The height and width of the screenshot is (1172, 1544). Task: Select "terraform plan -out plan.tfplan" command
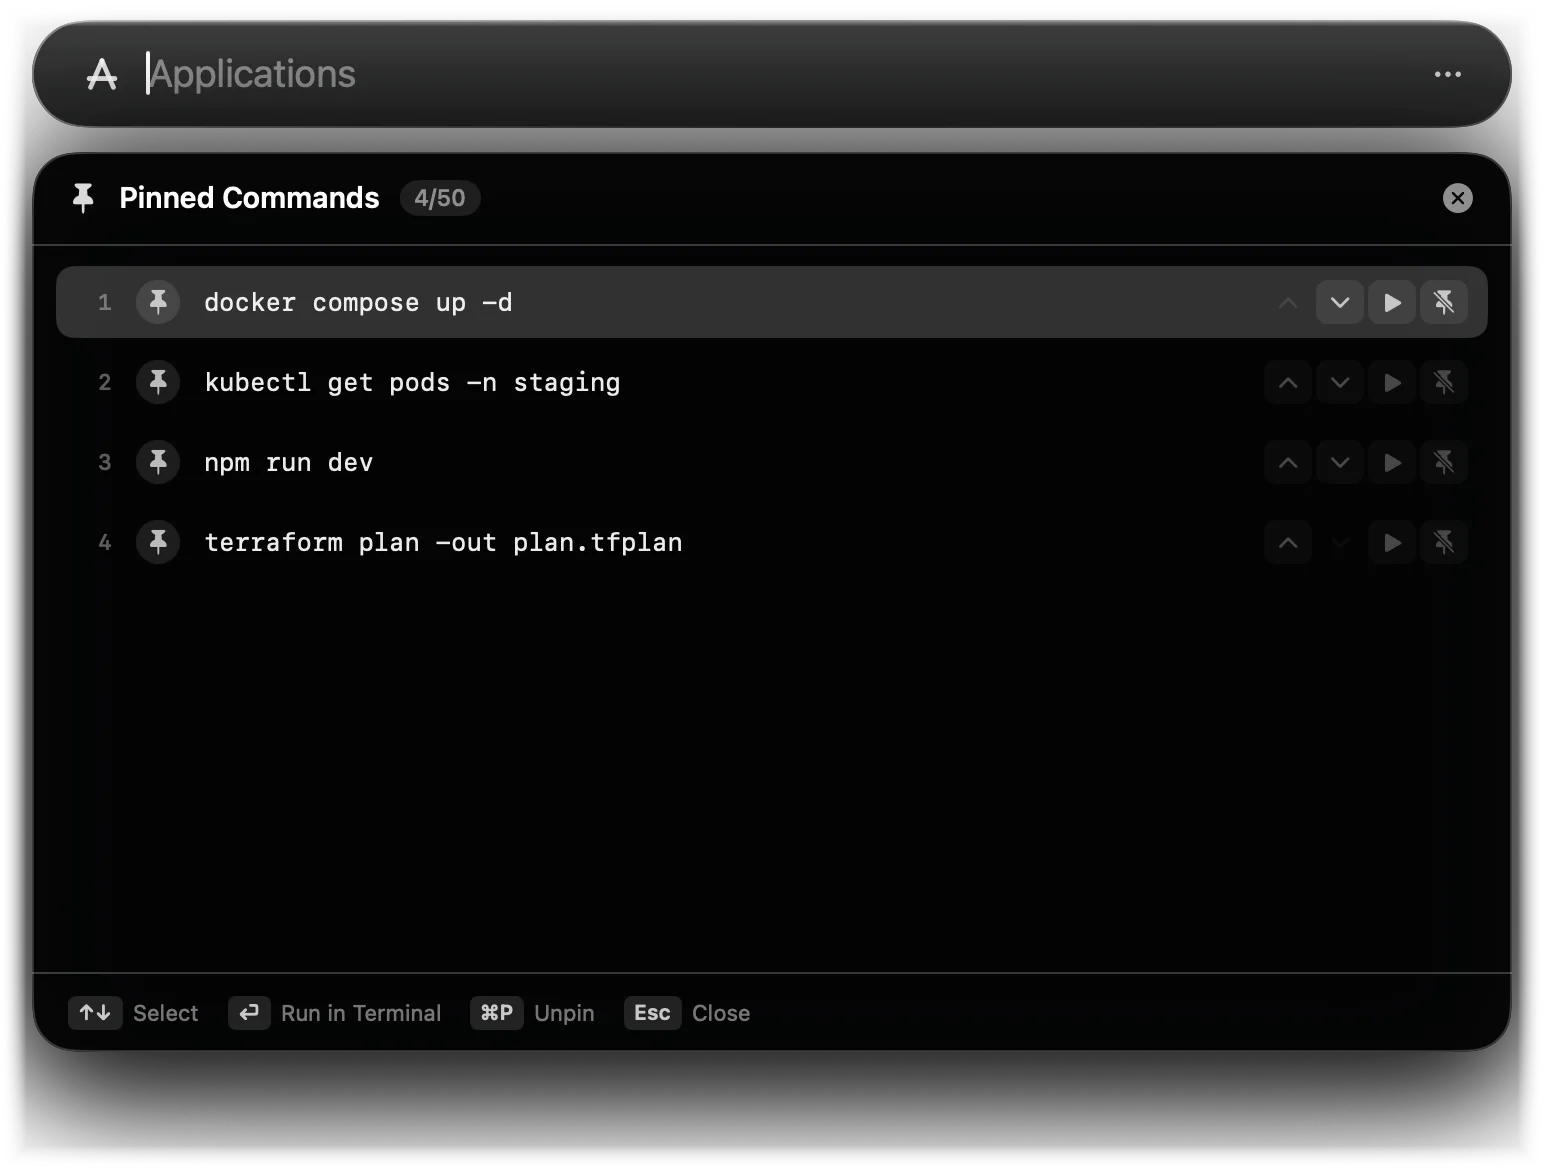(443, 542)
